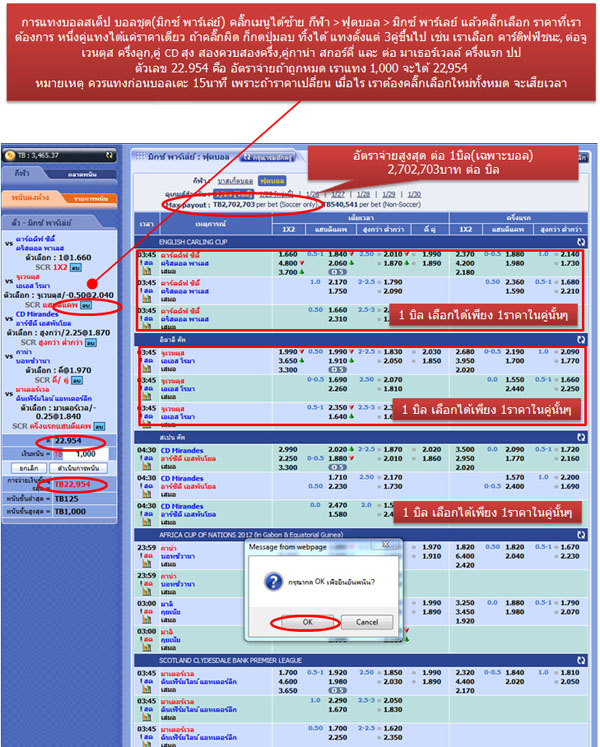Refresh the TB 3,465.37 account balance
Screen dimensions: 600x747
109,155
